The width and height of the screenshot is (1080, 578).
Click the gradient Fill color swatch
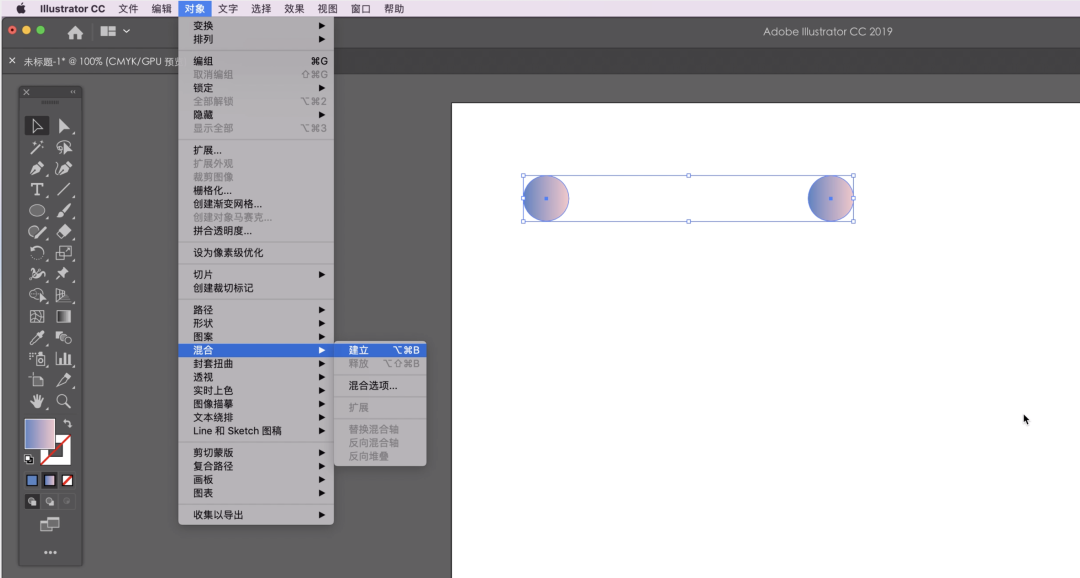40,434
